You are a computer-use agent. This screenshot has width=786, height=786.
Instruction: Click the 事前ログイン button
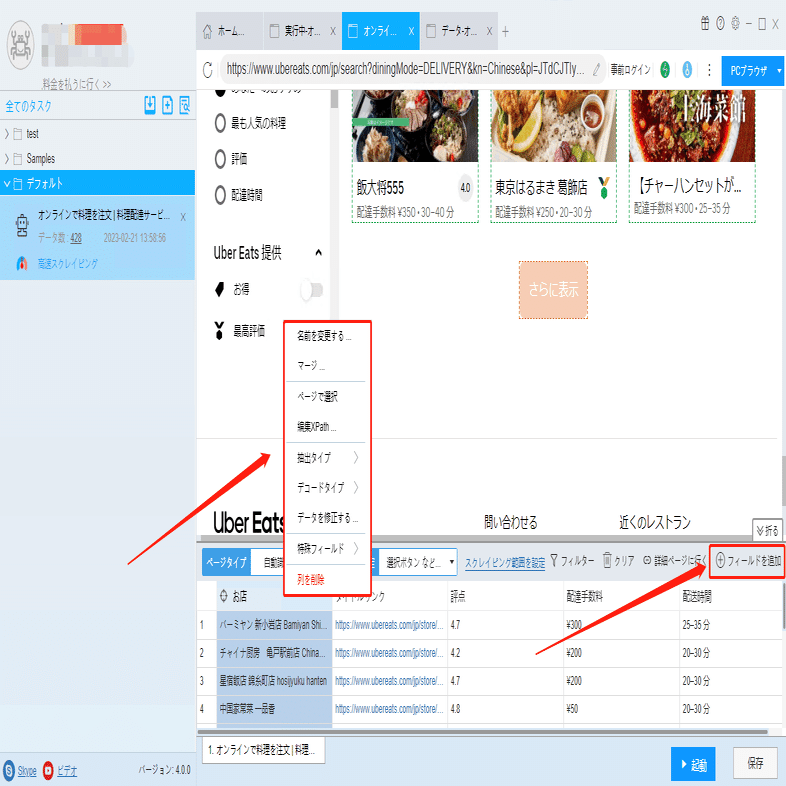(631, 70)
